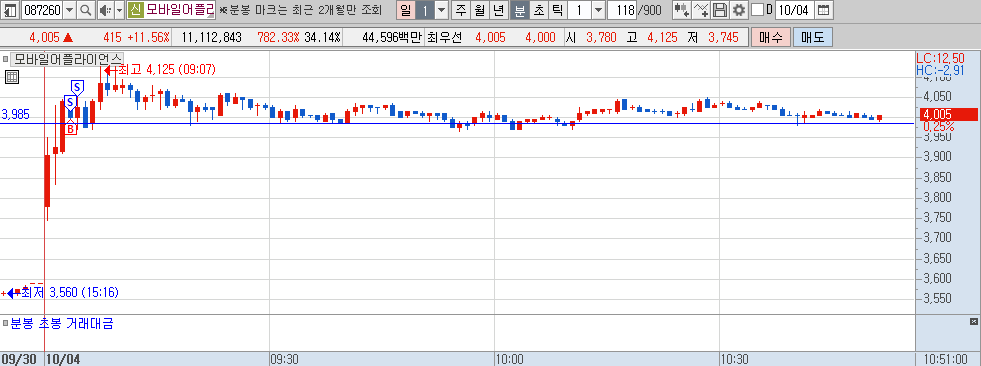Click the high price 4,125 in the quote bar
The height and width of the screenshot is (366, 981).
click(x=662, y=38)
